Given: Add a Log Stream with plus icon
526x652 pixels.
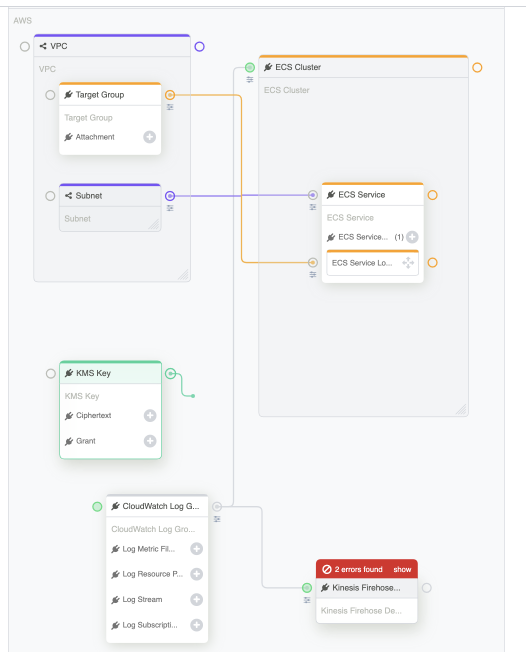Looking at the screenshot, I should pos(197,600).
